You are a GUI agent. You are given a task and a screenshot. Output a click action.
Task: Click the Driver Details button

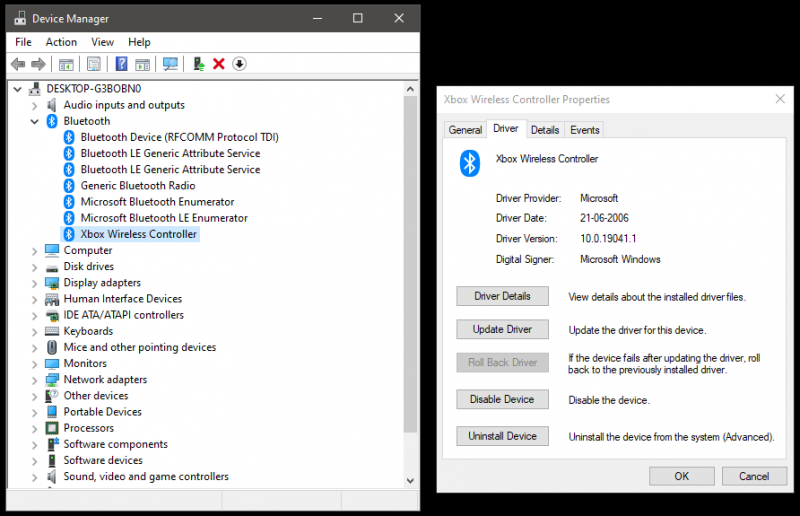[503, 296]
